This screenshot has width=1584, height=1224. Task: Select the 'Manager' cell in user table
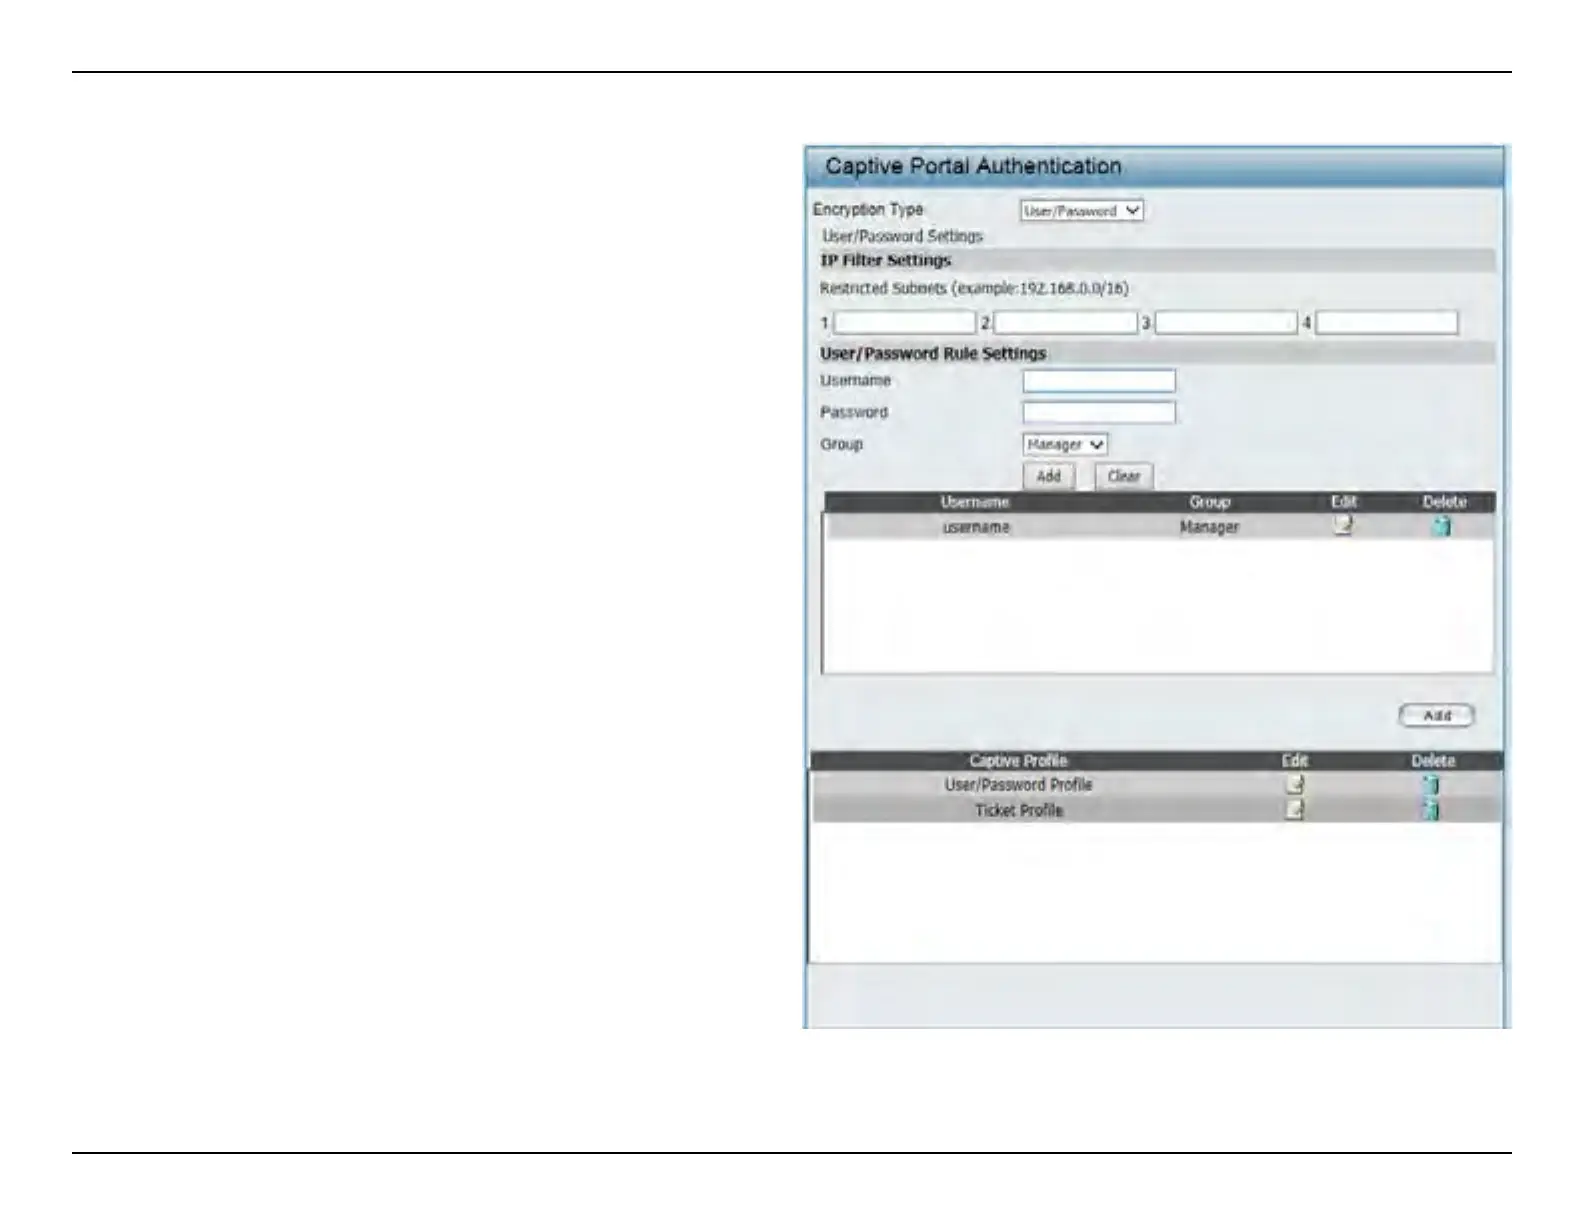coord(1209,527)
